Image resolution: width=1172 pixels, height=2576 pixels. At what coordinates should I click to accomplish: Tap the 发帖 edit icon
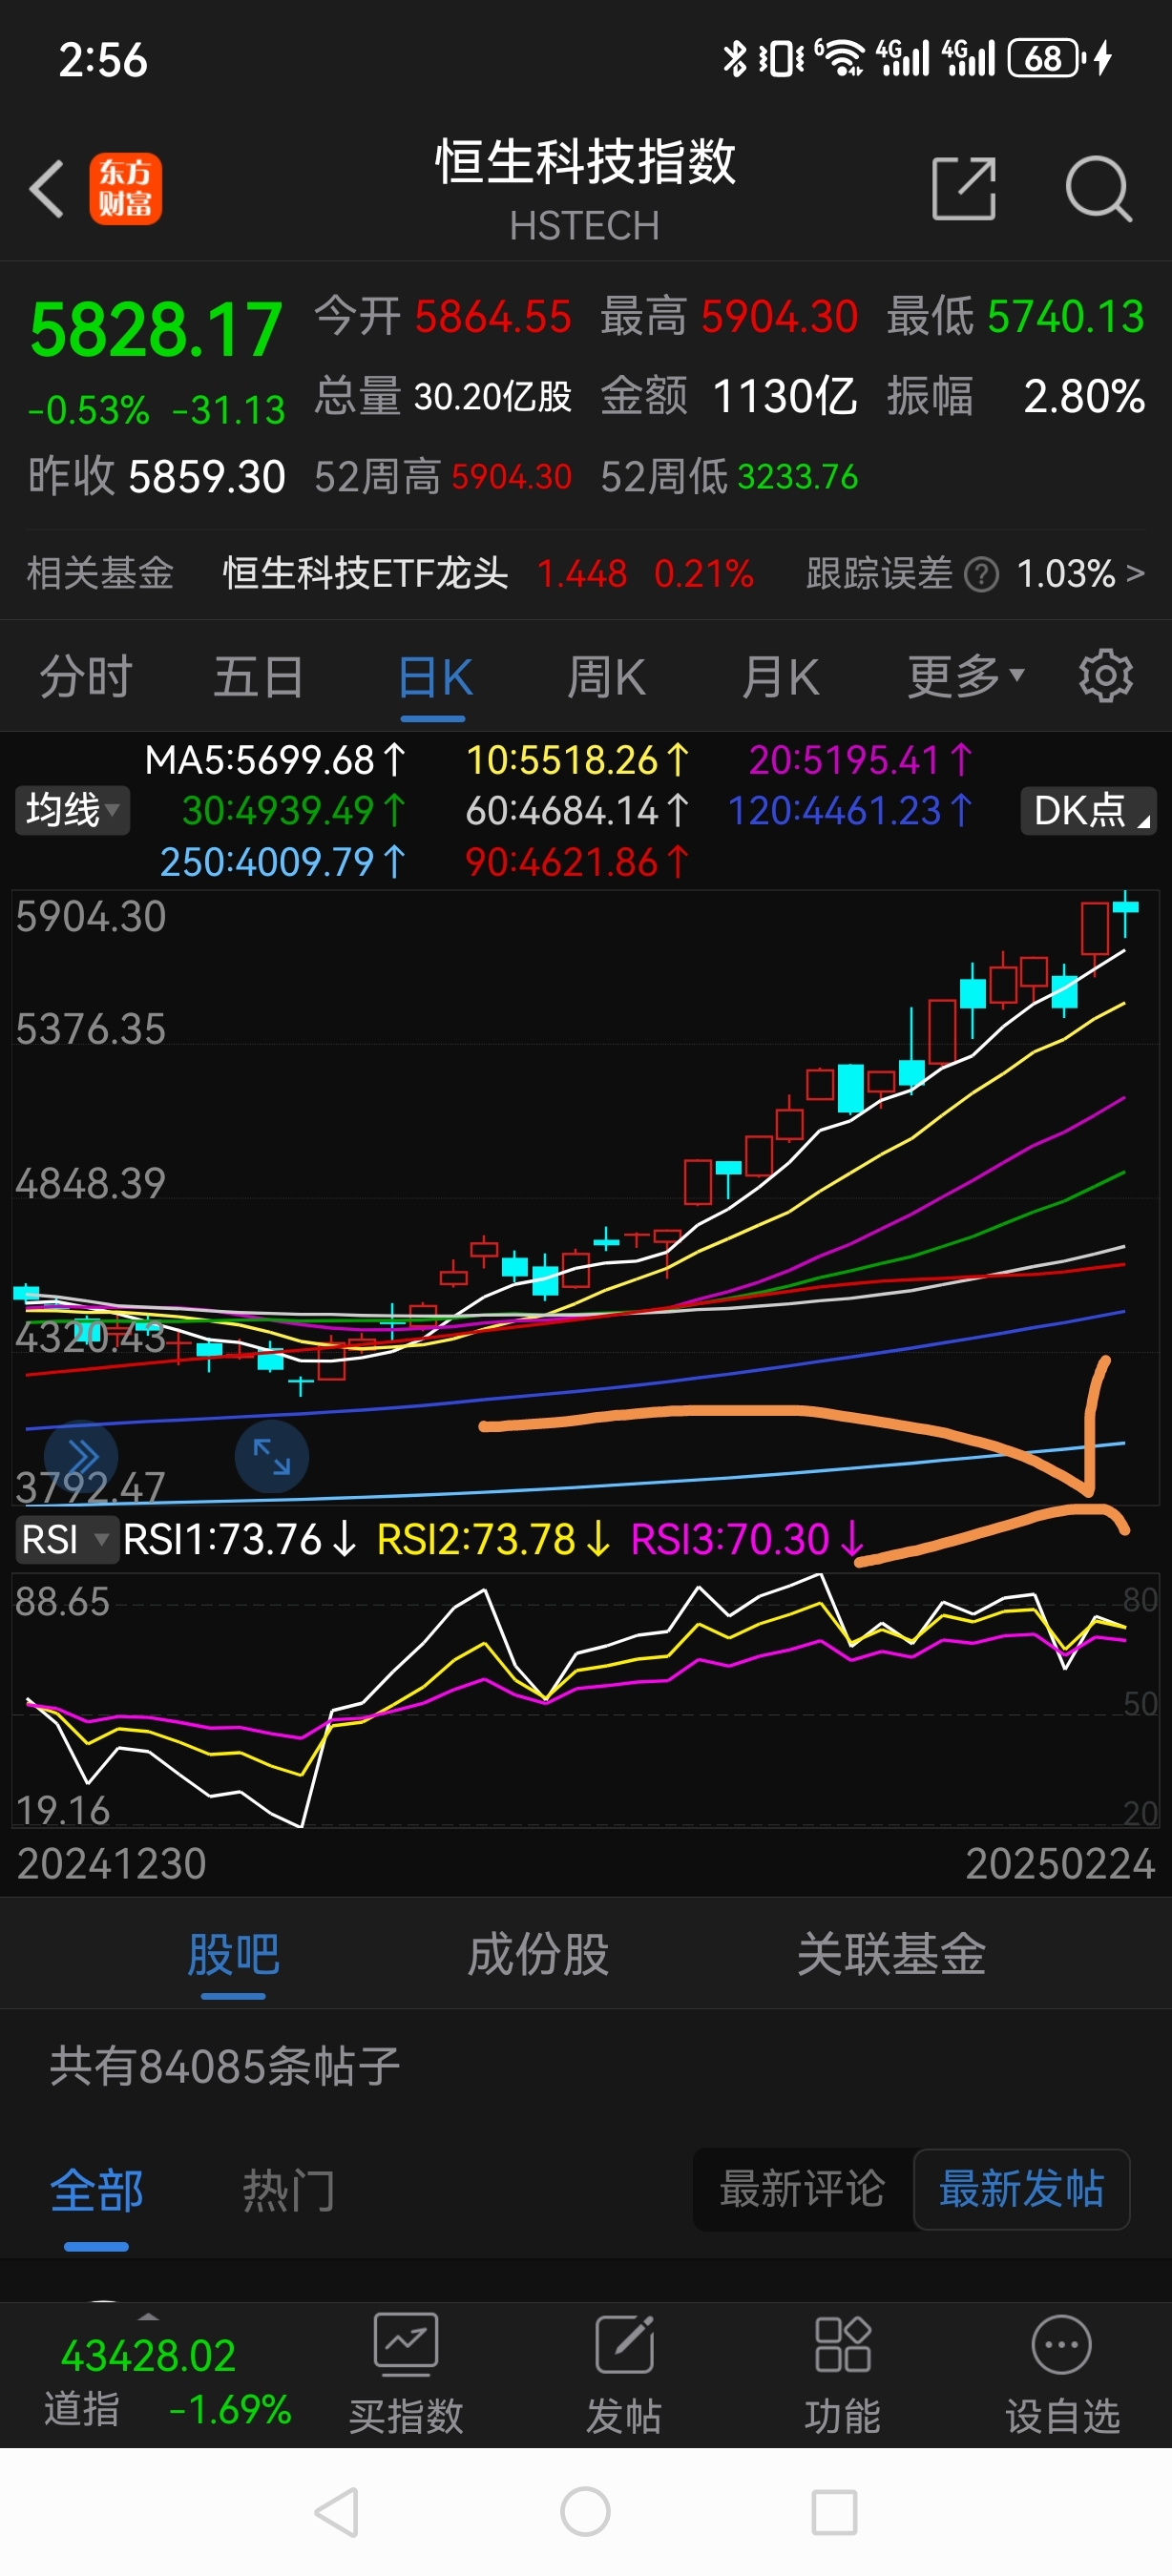(x=624, y=2344)
